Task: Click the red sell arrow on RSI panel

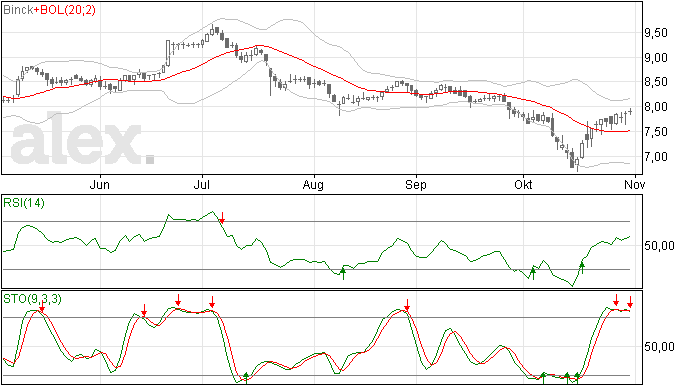Action: pyautogui.click(x=222, y=217)
